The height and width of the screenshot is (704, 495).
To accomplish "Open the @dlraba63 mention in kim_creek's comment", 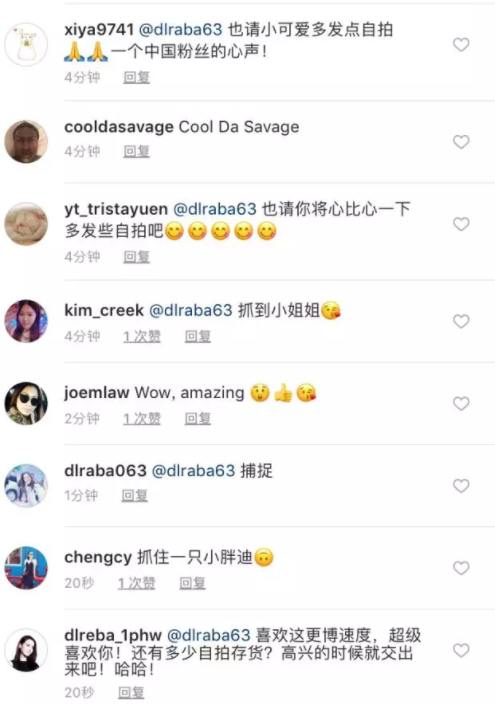I will click(190, 310).
